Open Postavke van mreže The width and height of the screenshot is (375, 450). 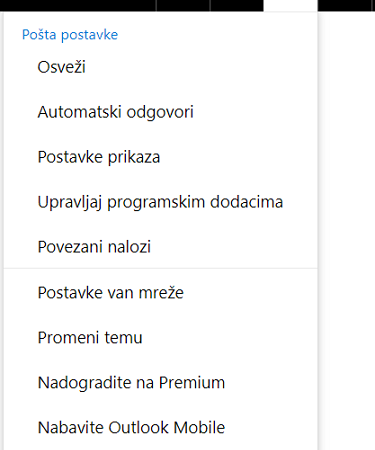pyautogui.click(x=161, y=293)
